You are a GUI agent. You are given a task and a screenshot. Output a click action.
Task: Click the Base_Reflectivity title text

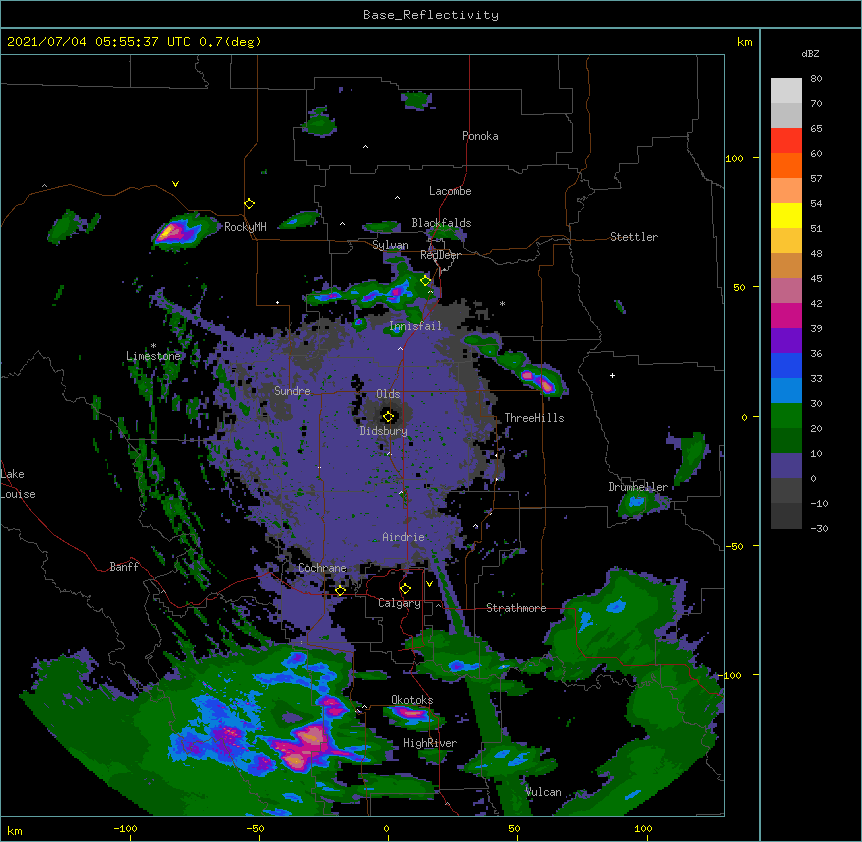pyautogui.click(x=430, y=15)
